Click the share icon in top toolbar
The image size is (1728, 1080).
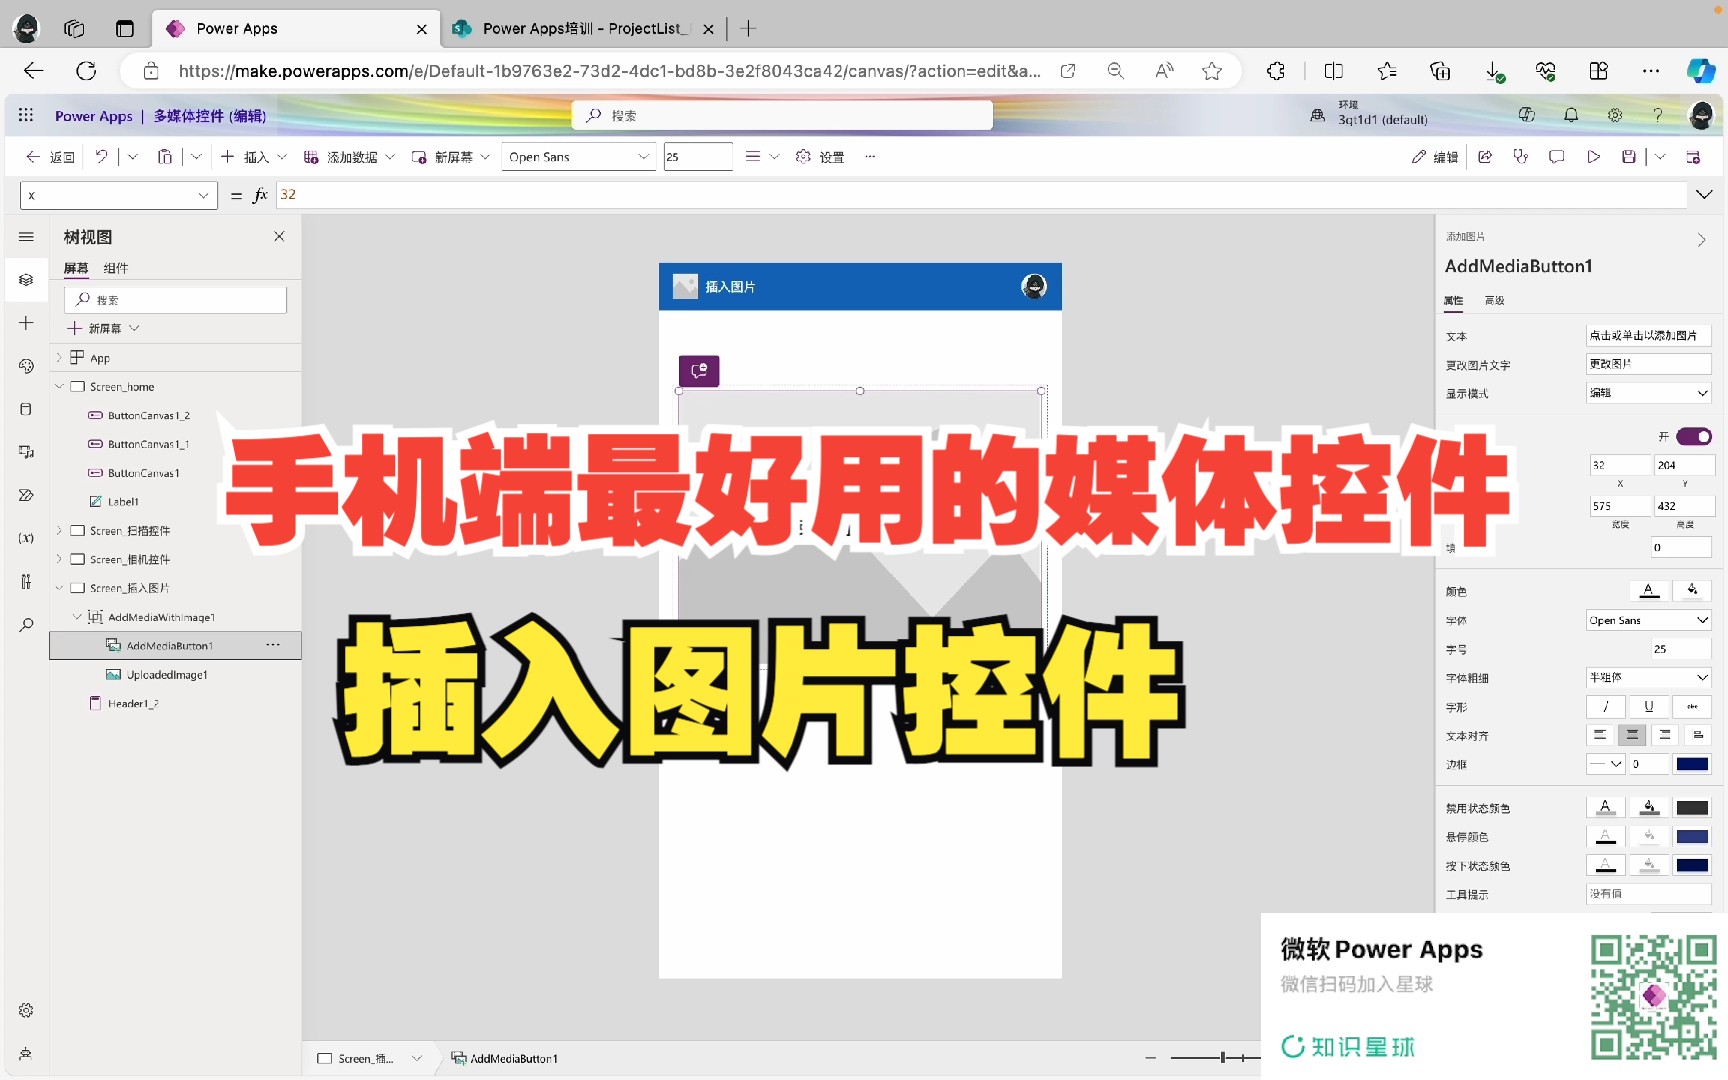[1485, 156]
